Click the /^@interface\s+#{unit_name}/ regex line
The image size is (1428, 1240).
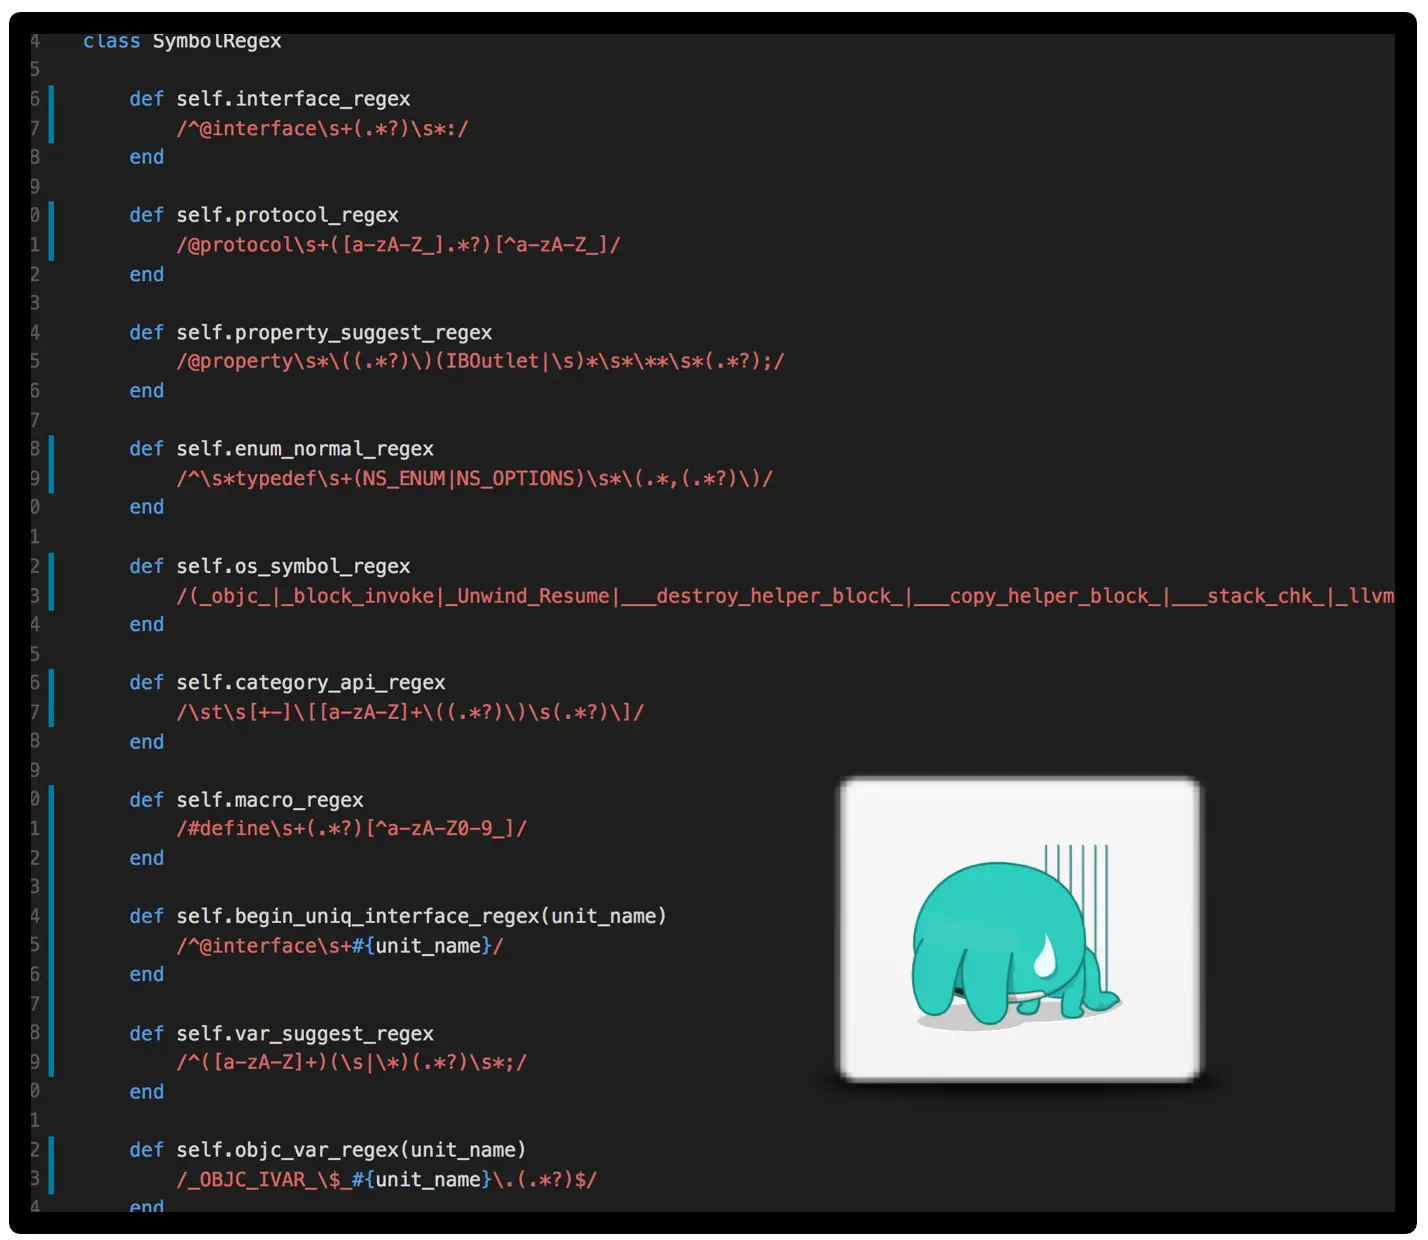340,945
